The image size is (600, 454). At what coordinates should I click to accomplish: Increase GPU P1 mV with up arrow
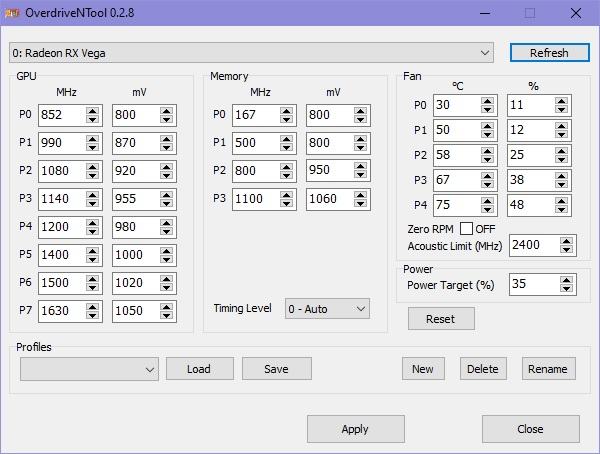pos(166,139)
